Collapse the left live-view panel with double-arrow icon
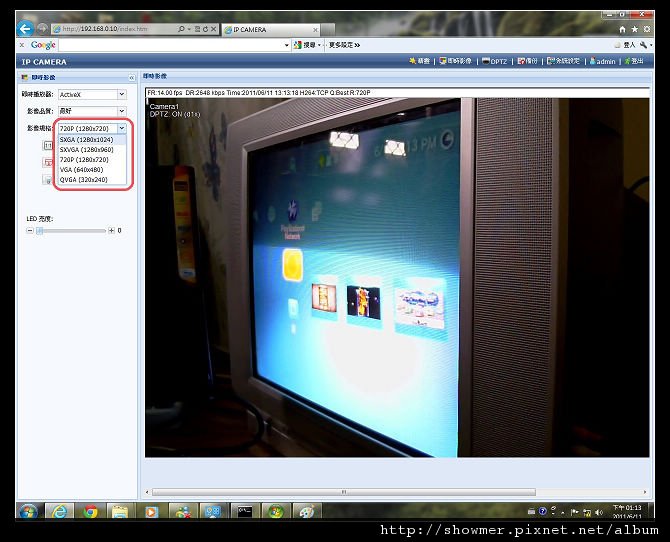The width and height of the screenshot is (670, 542). pos(132,78)
